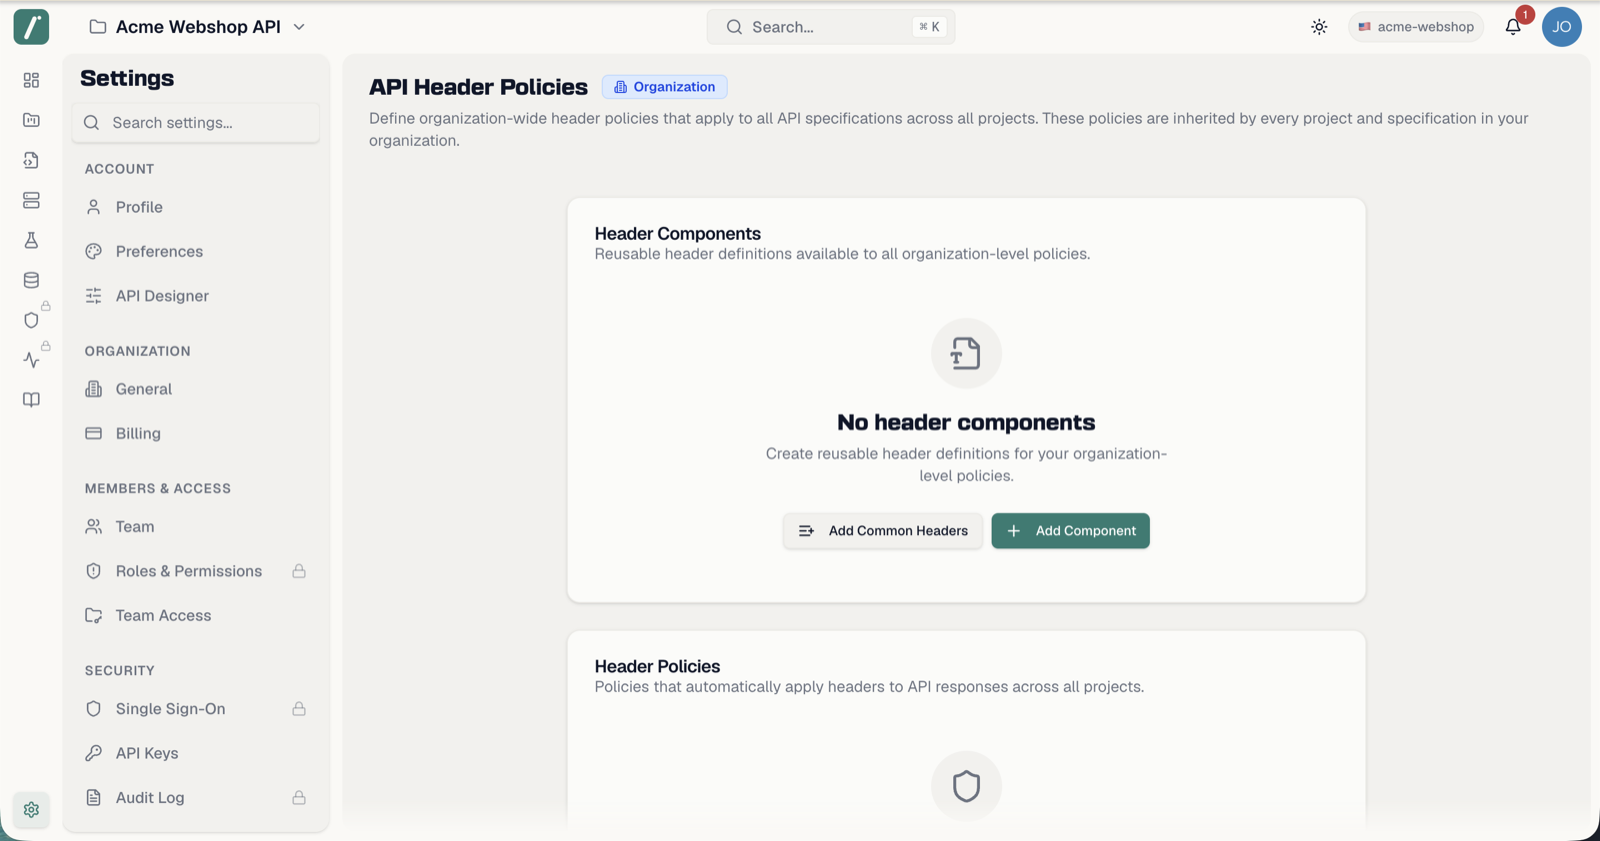Open the locked activity pulse icon in left rail
1600x841 pixels.
[x=31, y=360]
